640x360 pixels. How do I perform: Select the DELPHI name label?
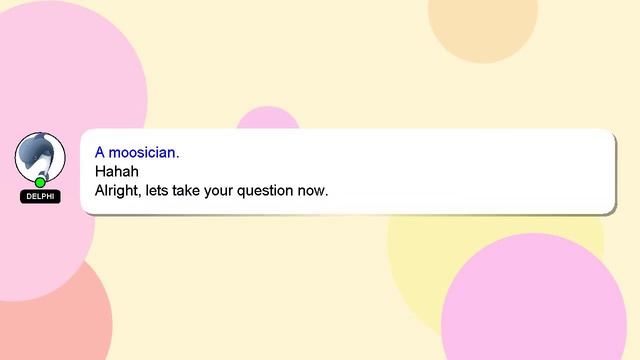point(40,197)
